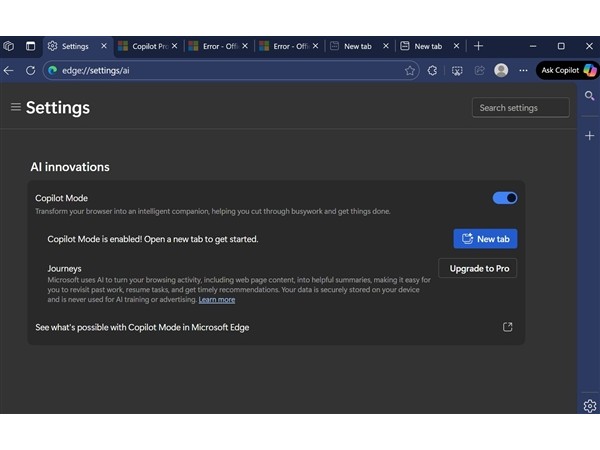Close the second Error - Office tab
600x450 pixels.
315,46
